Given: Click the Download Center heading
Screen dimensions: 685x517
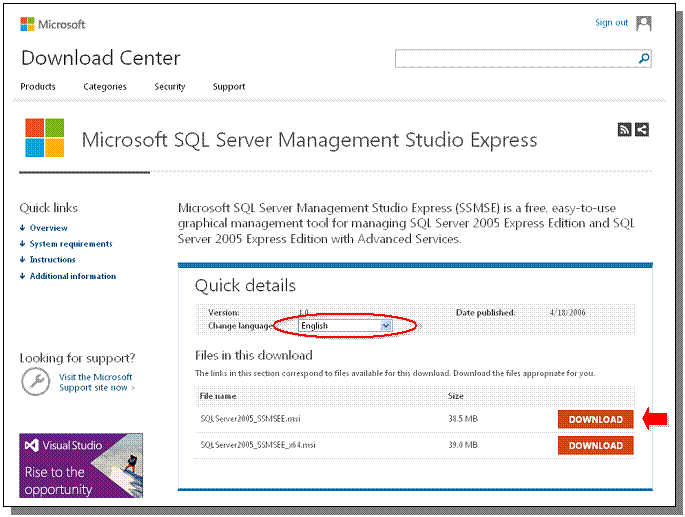Looking at the screenshot, I should (x=101, y=58).
